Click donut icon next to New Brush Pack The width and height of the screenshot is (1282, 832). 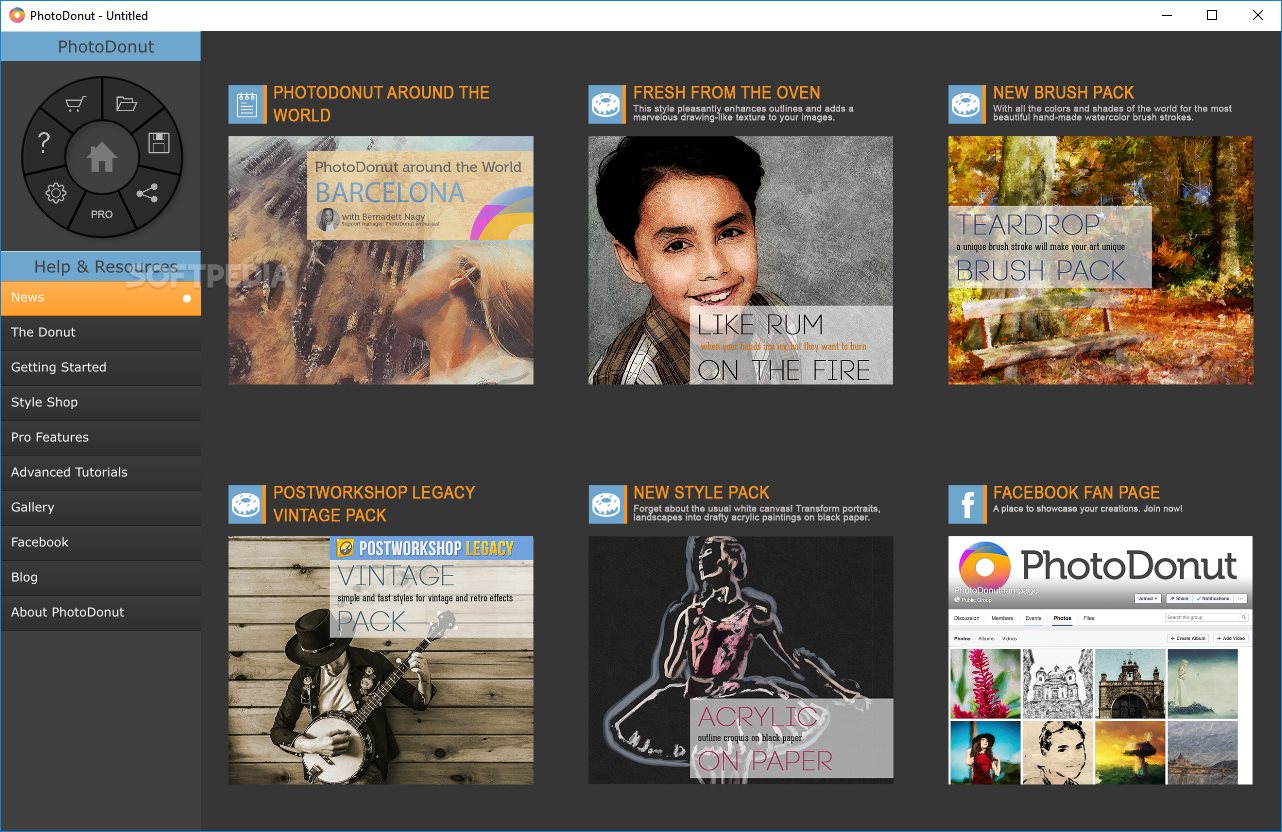pos(968,104)
